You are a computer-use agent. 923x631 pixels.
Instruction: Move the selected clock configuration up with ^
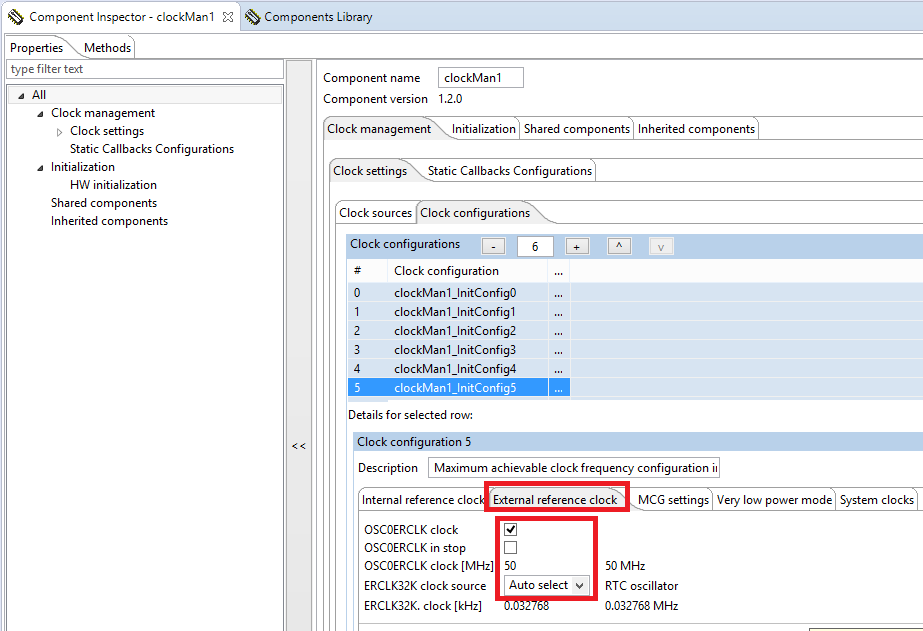(619, 246)
